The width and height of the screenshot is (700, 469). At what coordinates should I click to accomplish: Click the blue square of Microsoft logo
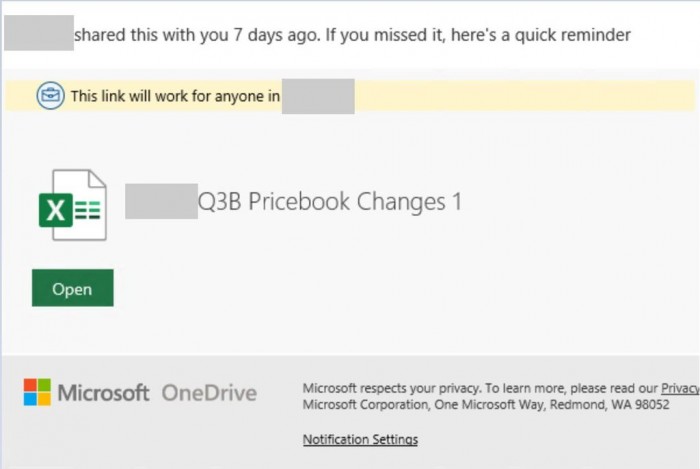(30, 399)
